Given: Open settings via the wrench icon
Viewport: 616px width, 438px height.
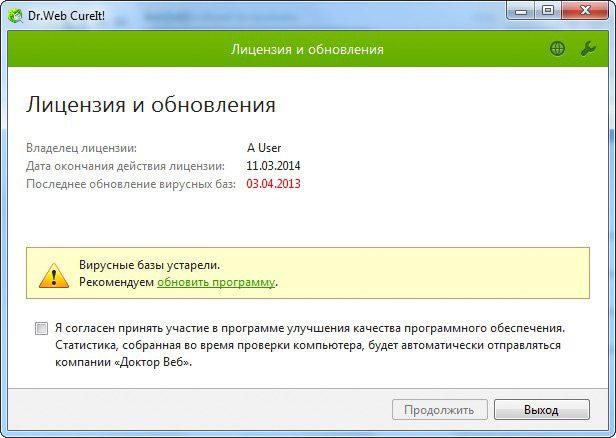Looking at the screenshot, I should click(x=588, y=49).
